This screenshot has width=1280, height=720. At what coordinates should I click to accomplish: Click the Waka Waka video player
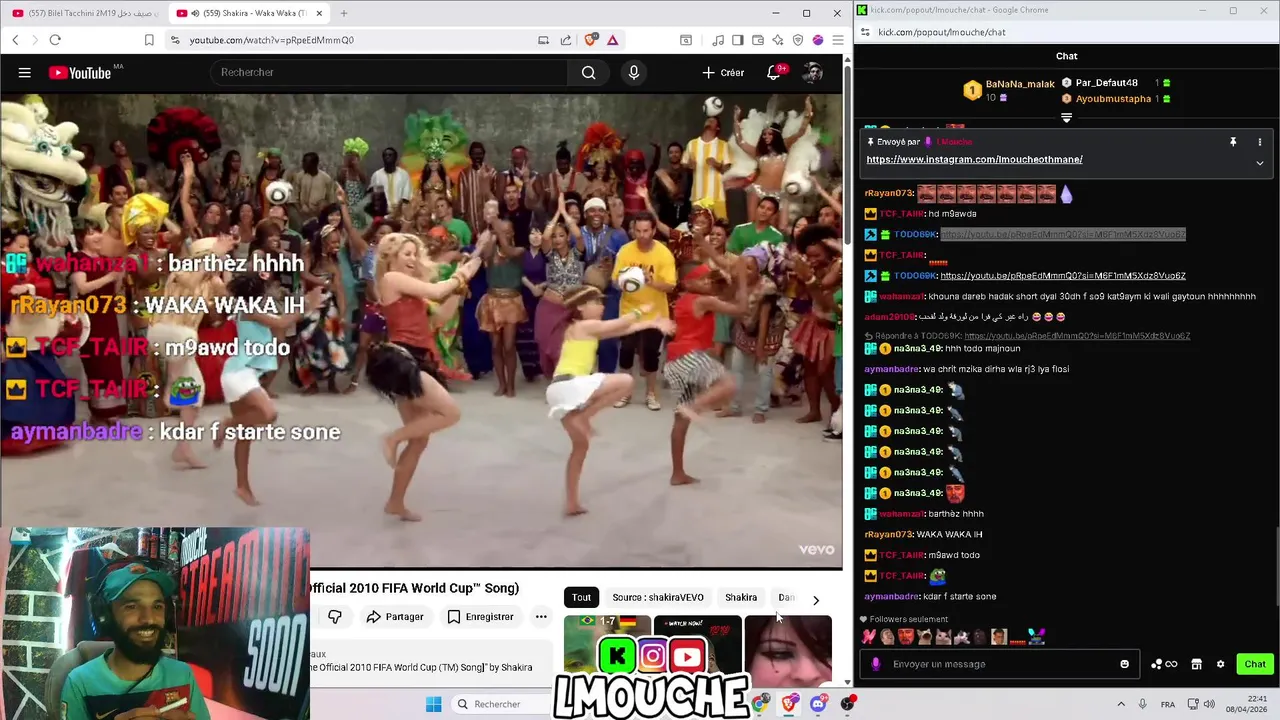(421, 331)
